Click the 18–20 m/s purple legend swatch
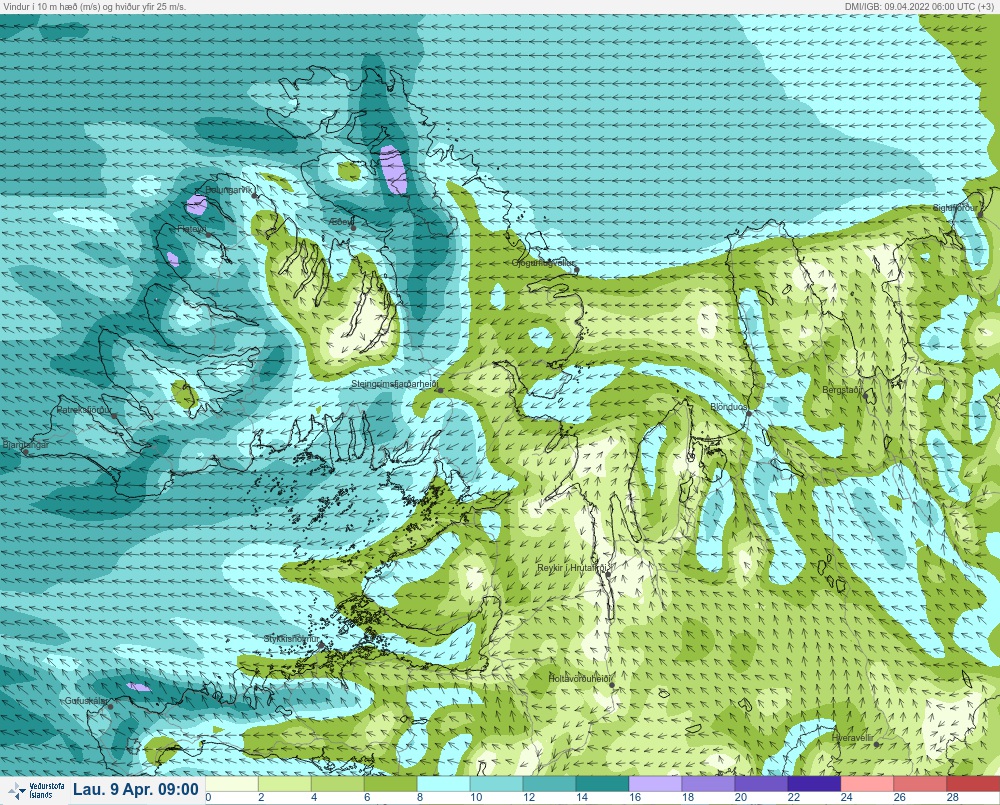 (708, 783)
